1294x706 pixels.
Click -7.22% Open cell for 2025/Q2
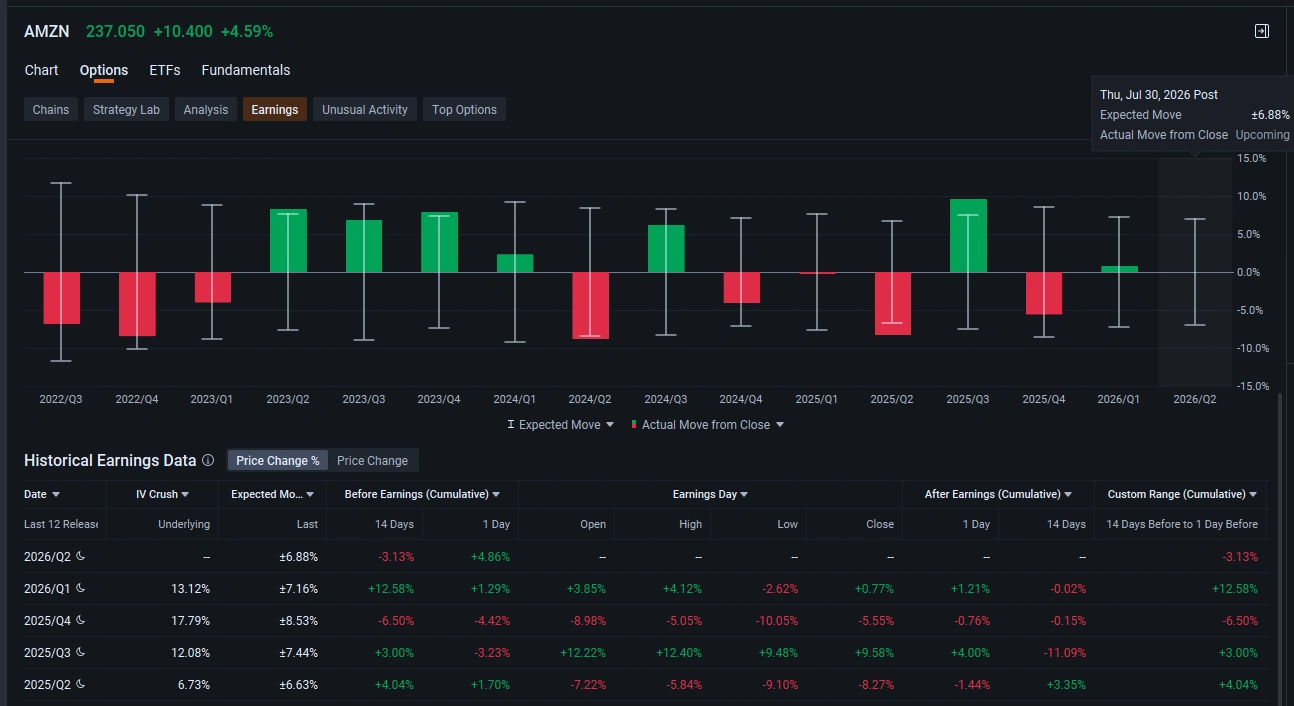click(586, 684)
